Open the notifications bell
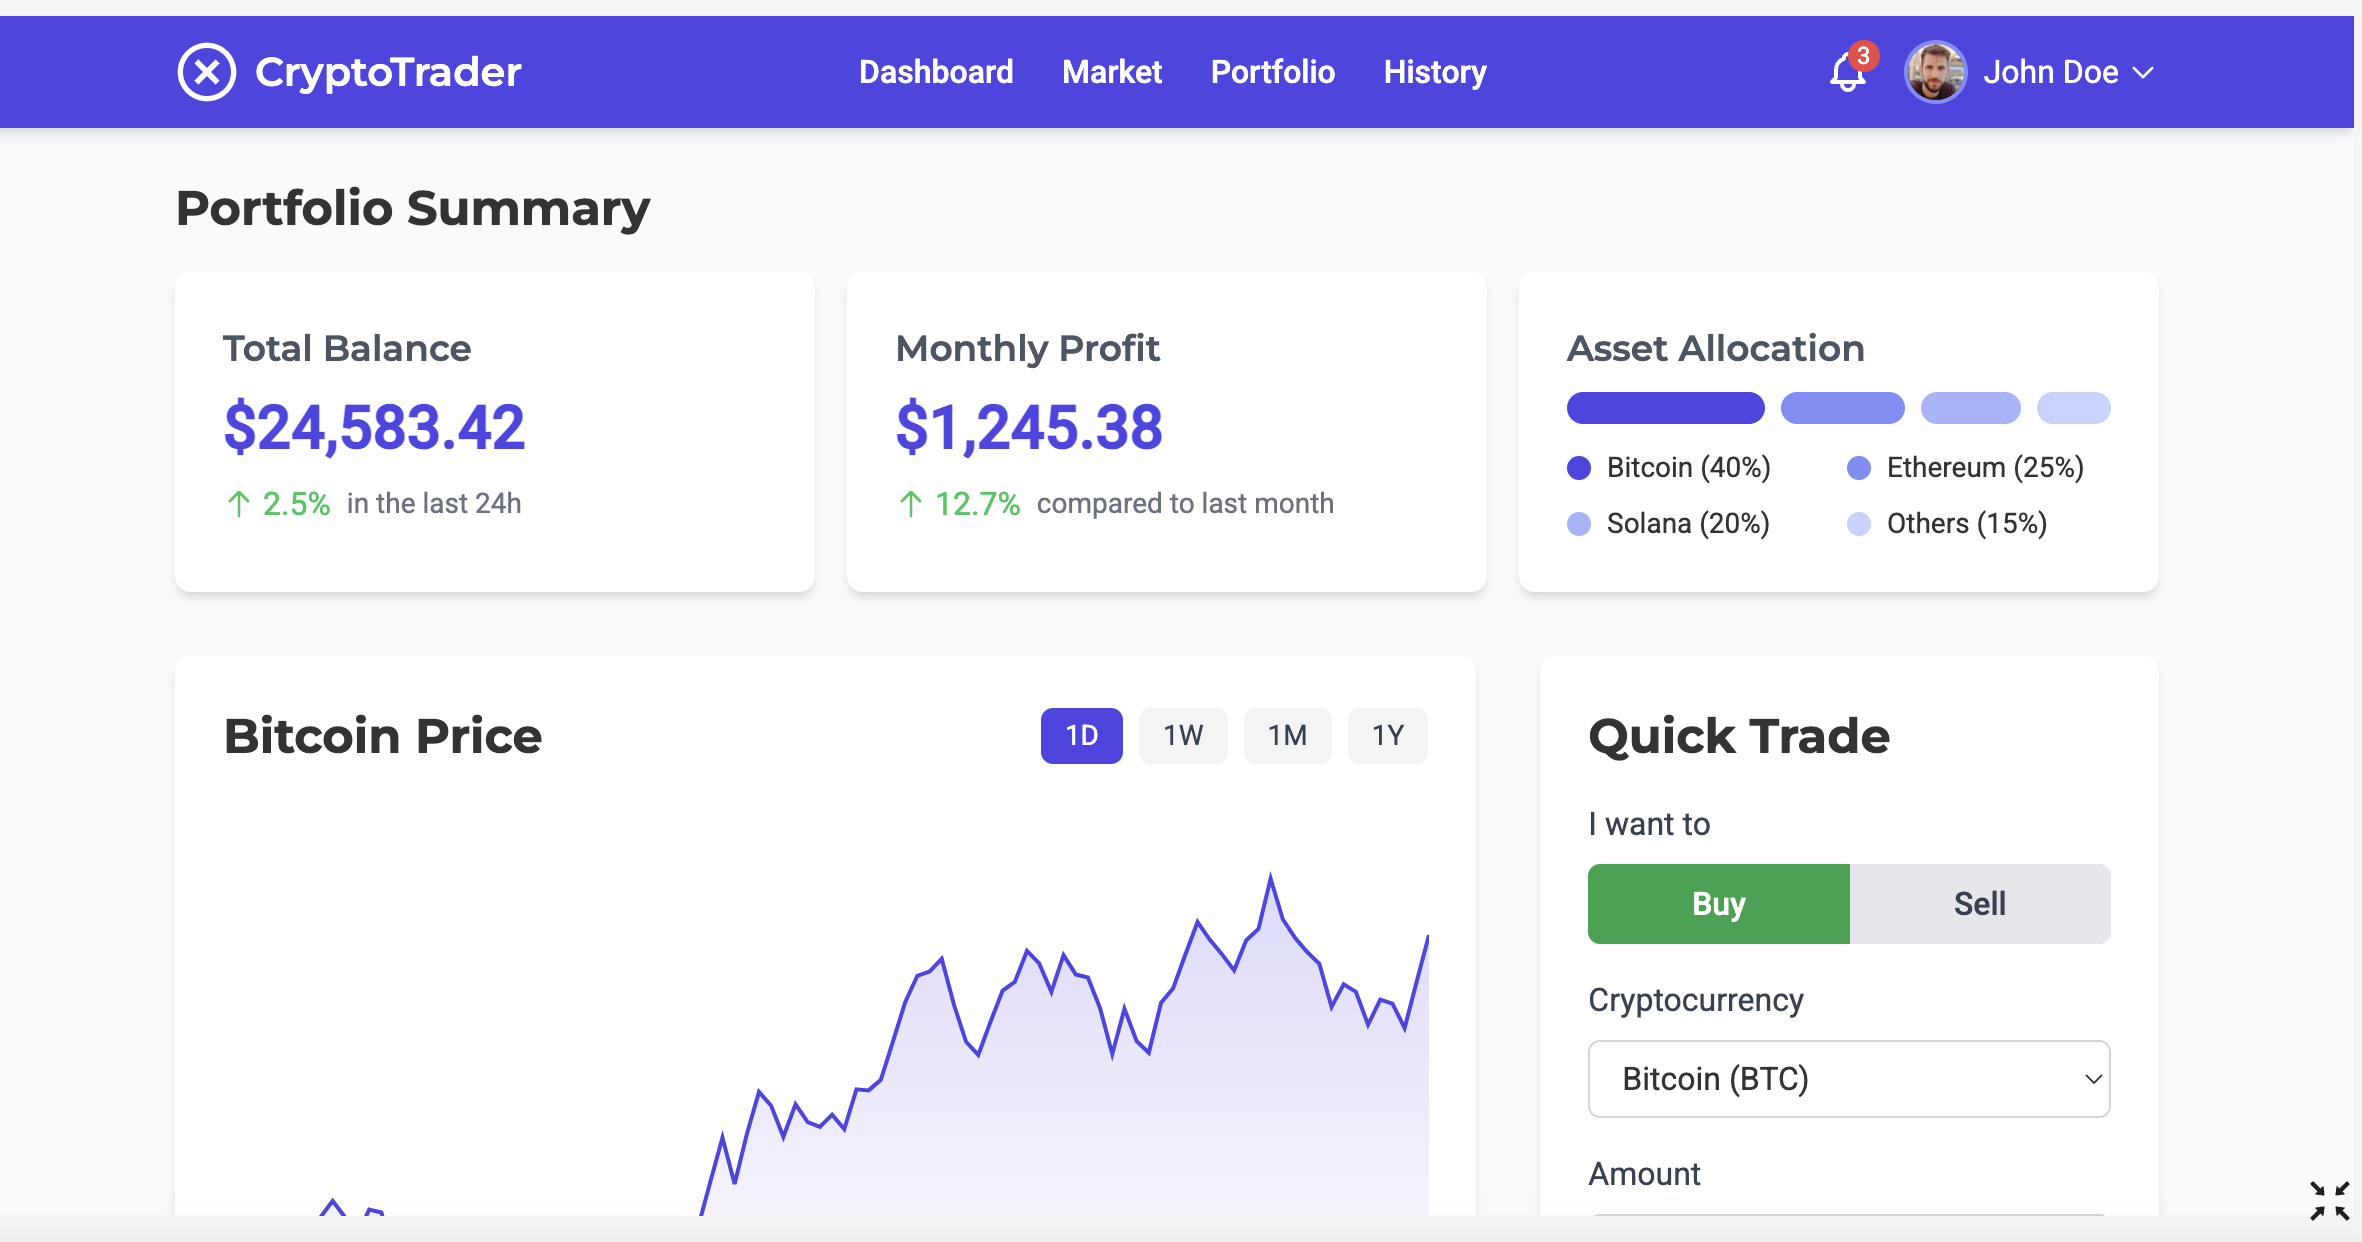This screenshot has height=1242, width=2362. [x=1847, y=72]
